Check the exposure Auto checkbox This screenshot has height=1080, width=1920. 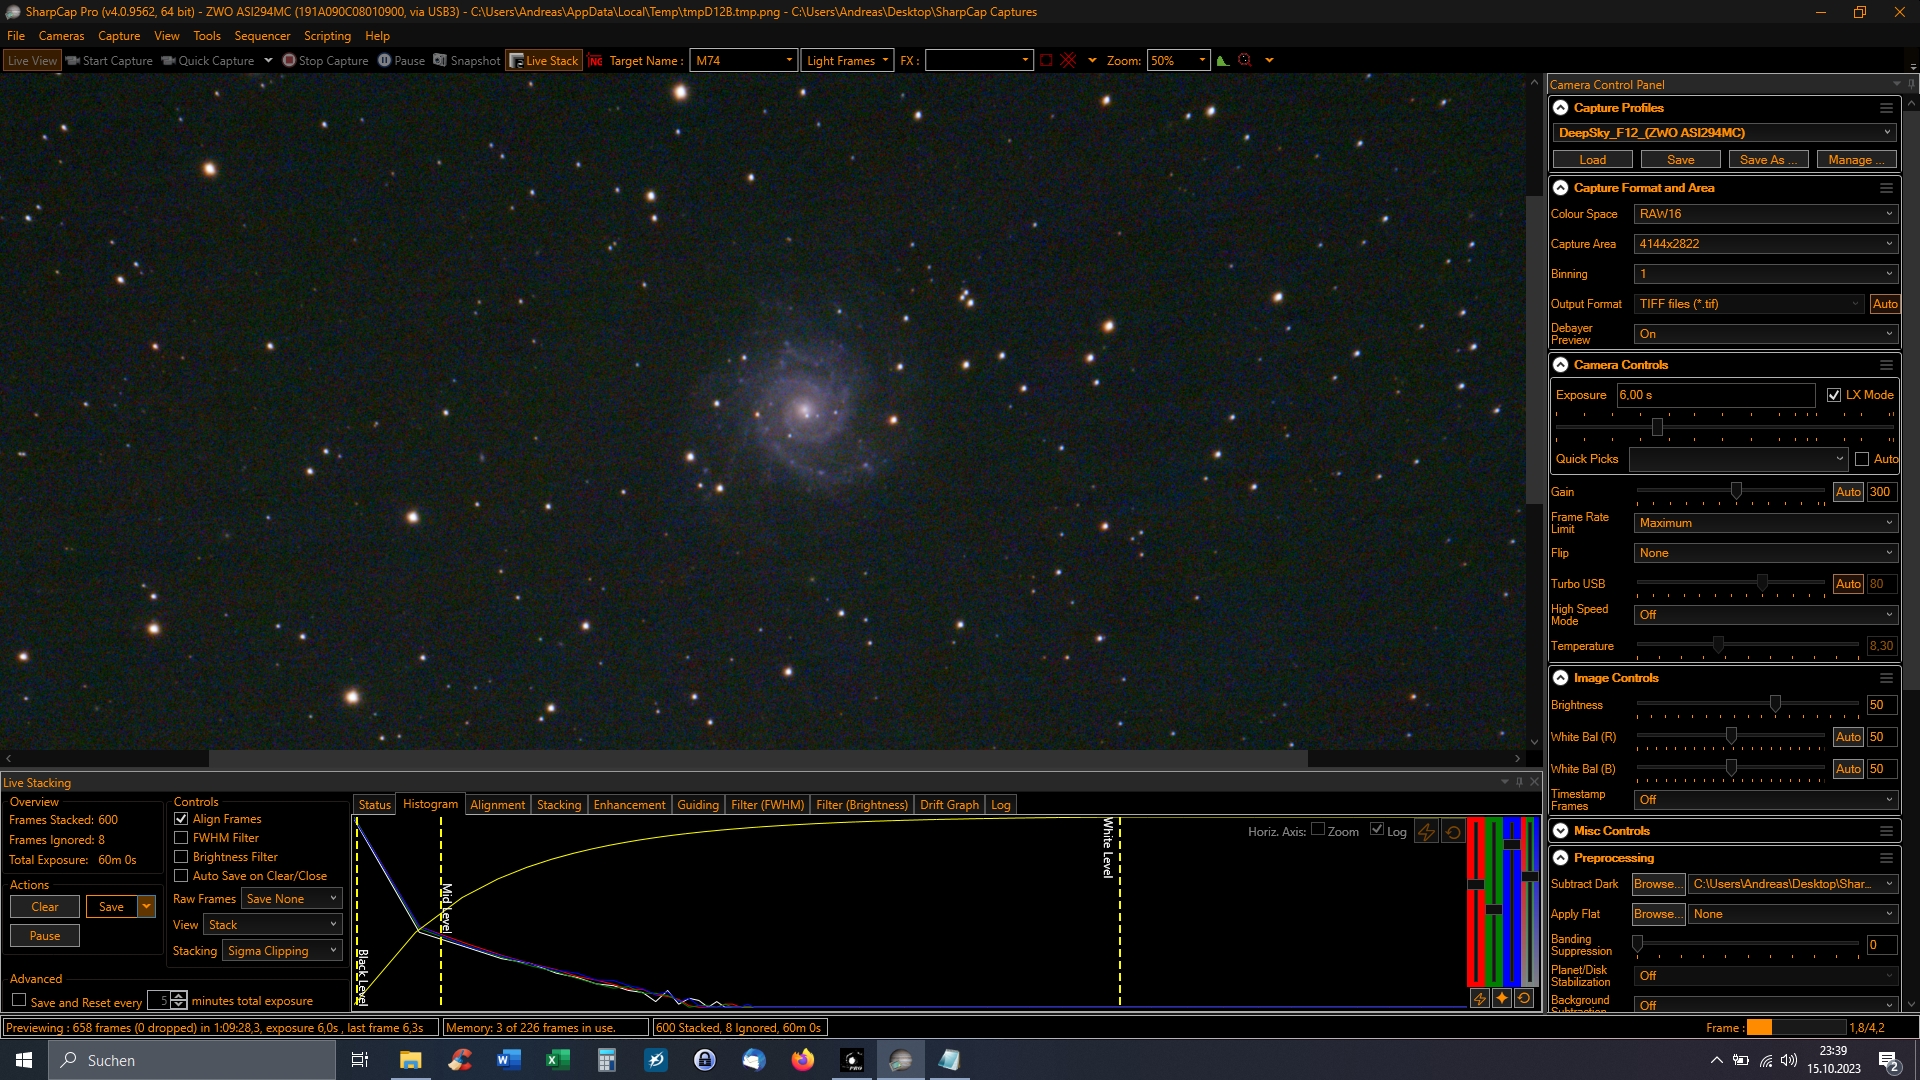pos(1862,459)
